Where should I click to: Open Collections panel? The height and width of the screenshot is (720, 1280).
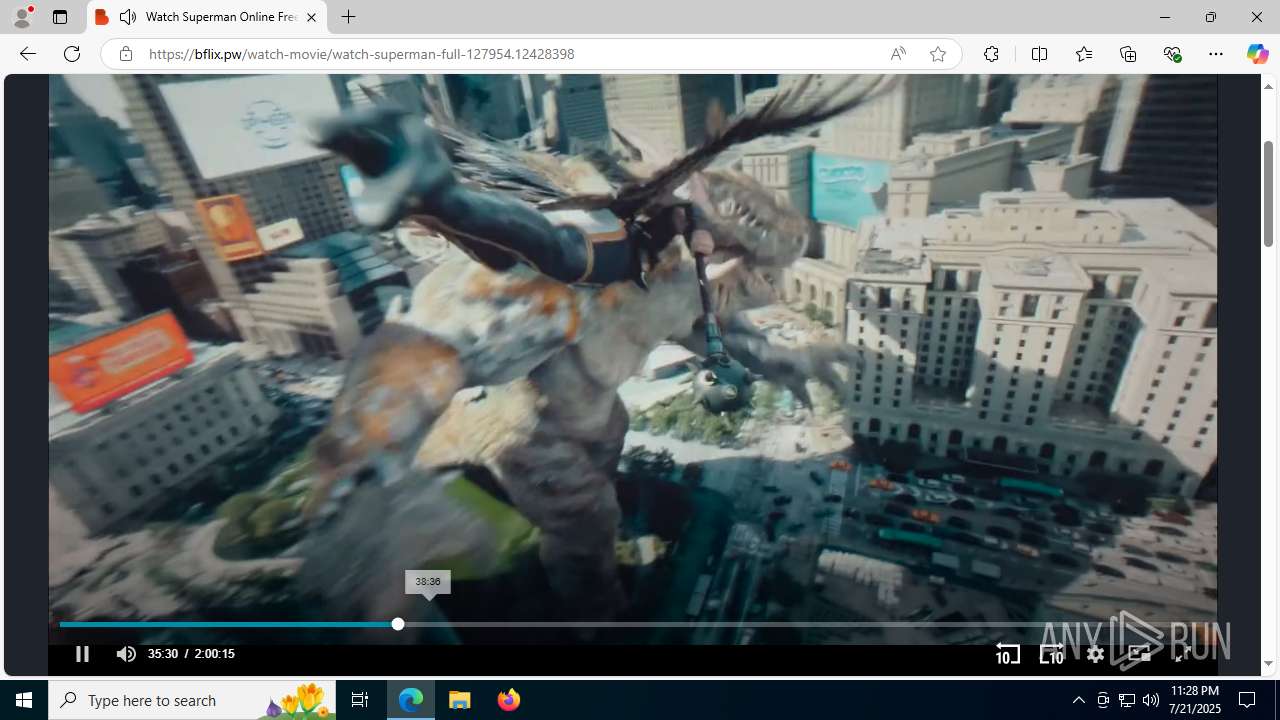(x=1128, y=54)
